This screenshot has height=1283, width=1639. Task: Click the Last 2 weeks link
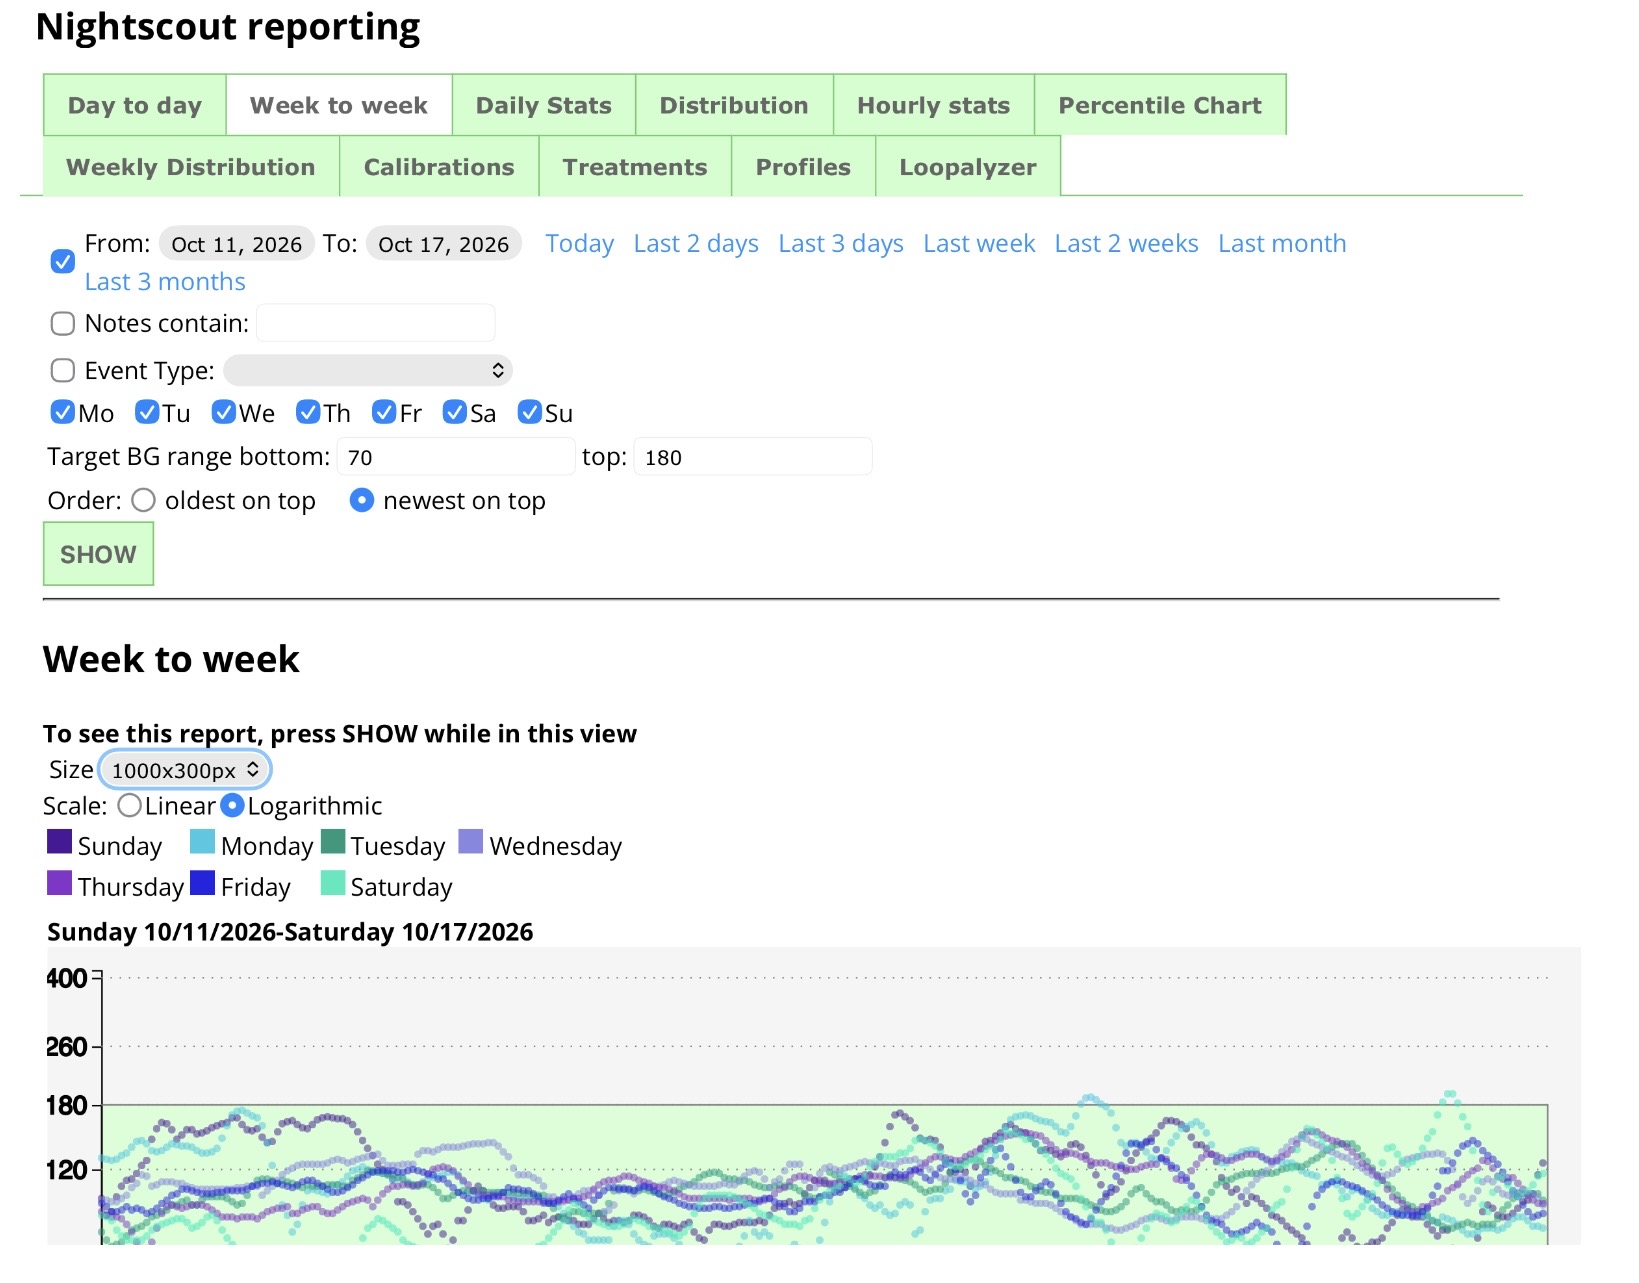pos(1127,244)
